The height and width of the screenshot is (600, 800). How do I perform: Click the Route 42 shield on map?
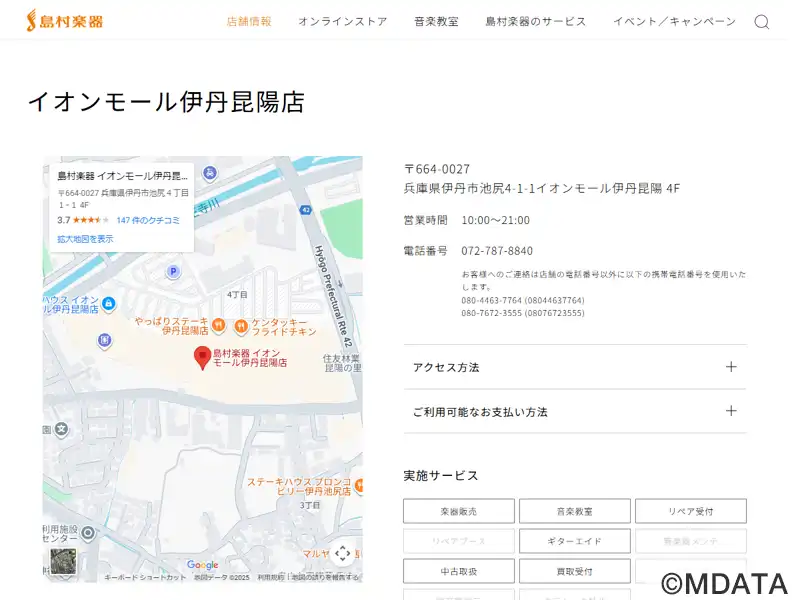(306, 210)
